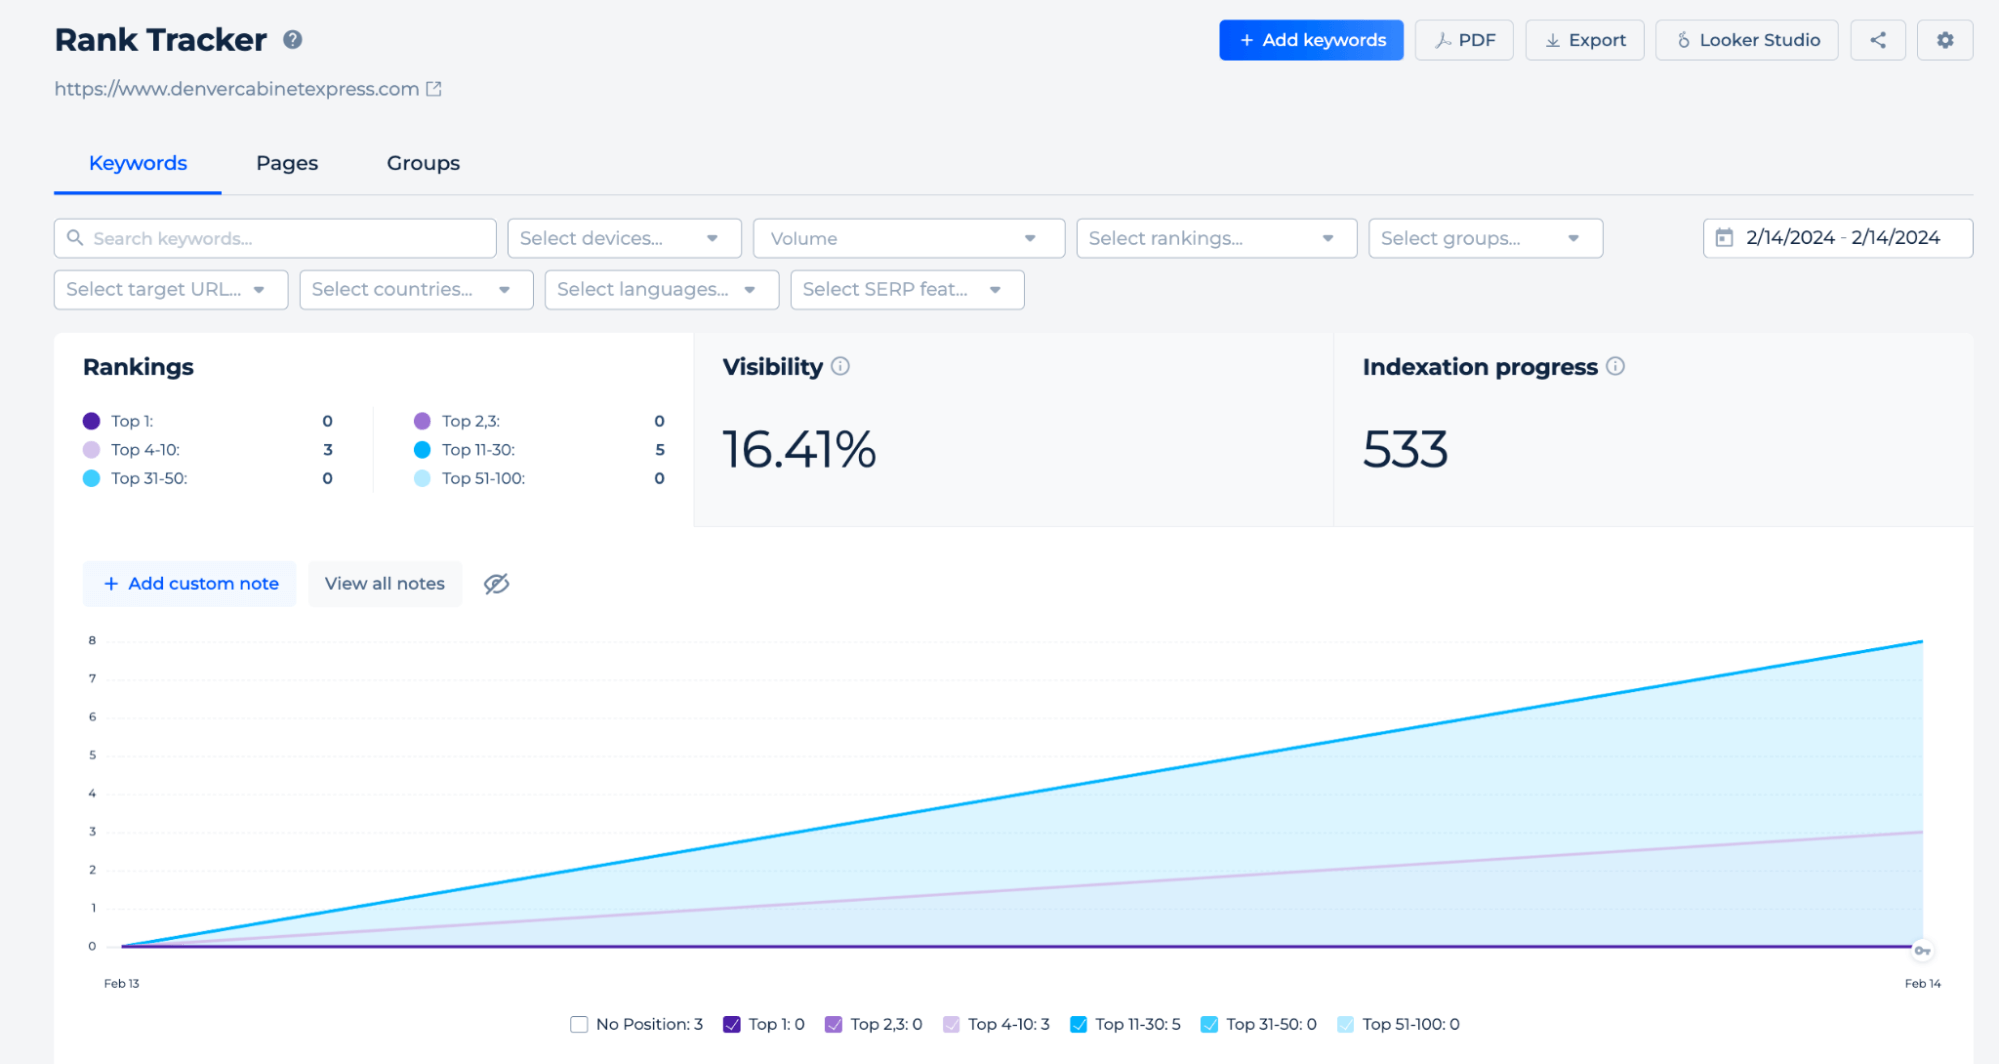Click into the Search keywords field

276,238
